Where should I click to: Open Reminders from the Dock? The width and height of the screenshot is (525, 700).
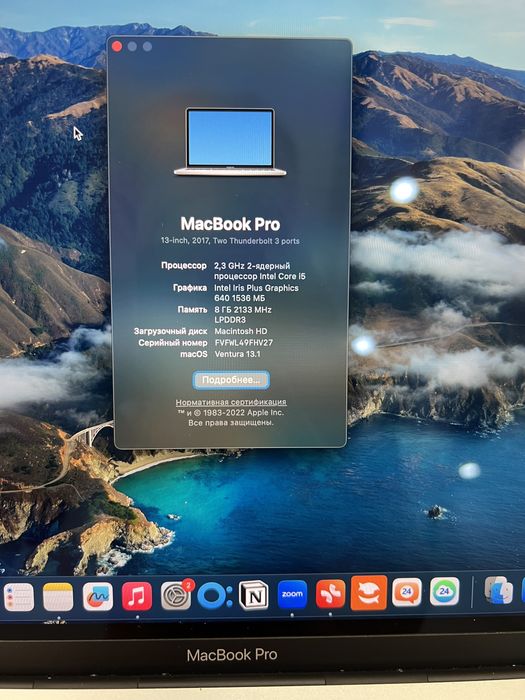point(19,597)
